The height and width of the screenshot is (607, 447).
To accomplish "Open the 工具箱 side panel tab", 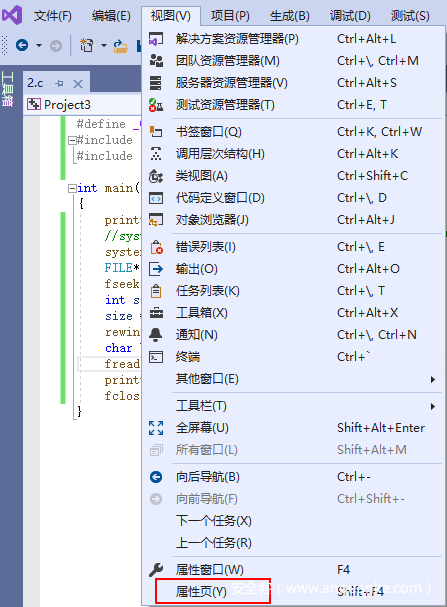I will tap(7, 89).
